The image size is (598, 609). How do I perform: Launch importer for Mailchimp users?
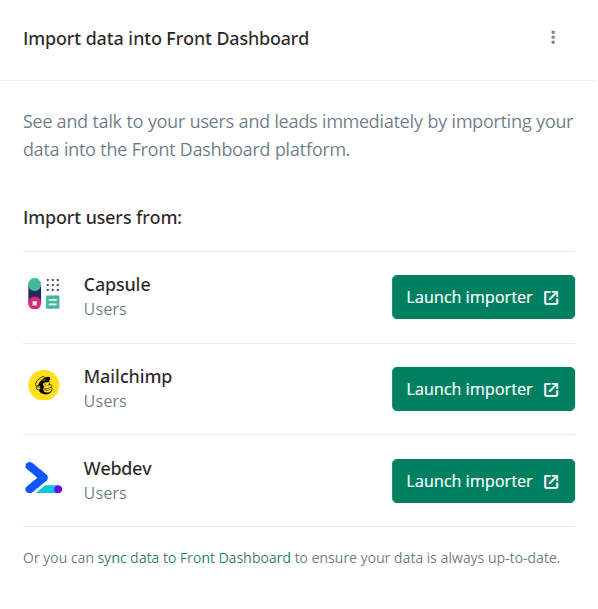coord(483,389)
